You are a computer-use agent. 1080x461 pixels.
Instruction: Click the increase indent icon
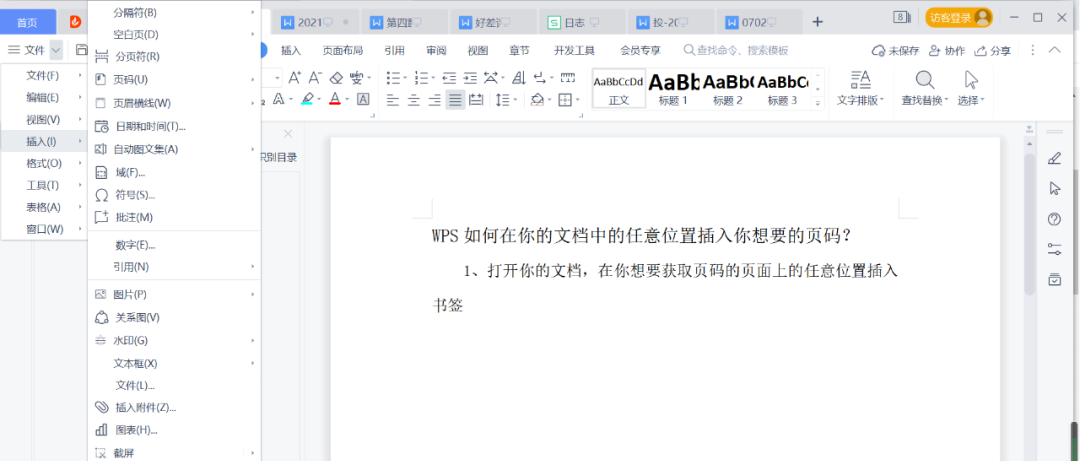pos(470,77)
